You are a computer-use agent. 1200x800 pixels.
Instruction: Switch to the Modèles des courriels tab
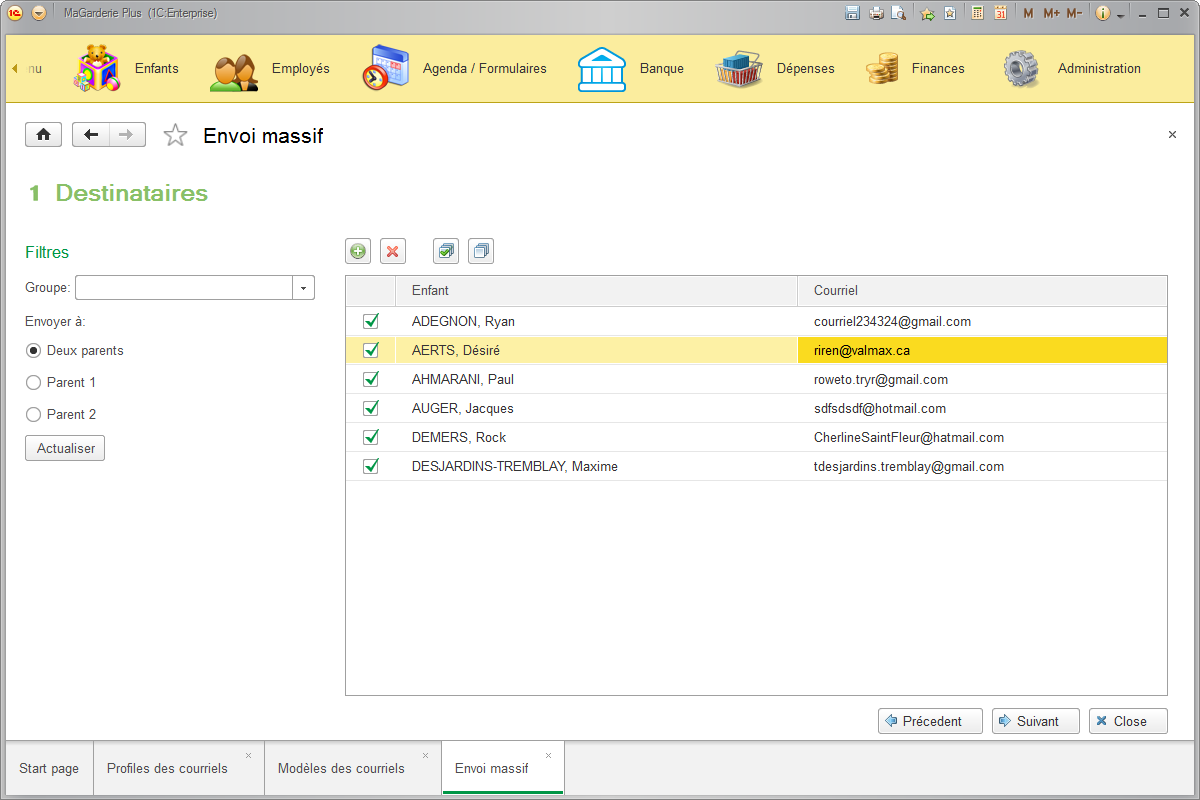click(341, 768)
